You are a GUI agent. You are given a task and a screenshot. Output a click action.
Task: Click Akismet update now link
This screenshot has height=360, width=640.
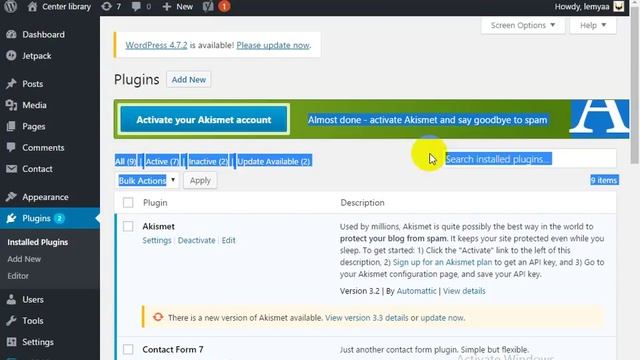(x=442, y=318)
